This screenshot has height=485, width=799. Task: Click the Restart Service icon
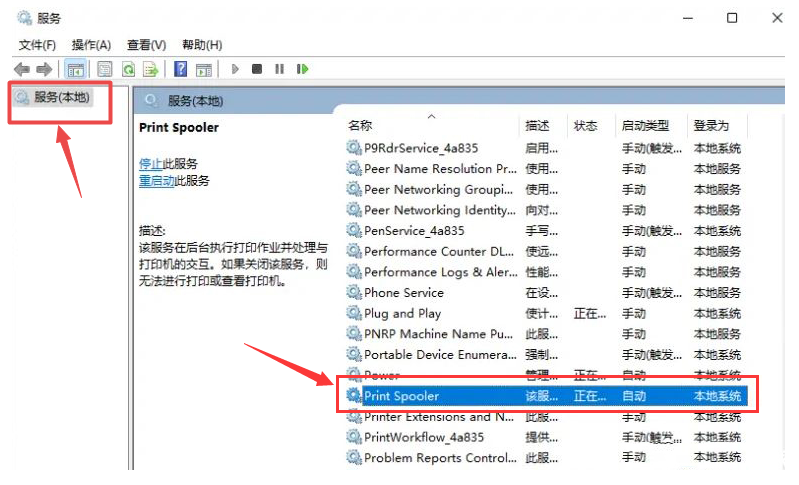pyautogui.click(x=303, y=69)
